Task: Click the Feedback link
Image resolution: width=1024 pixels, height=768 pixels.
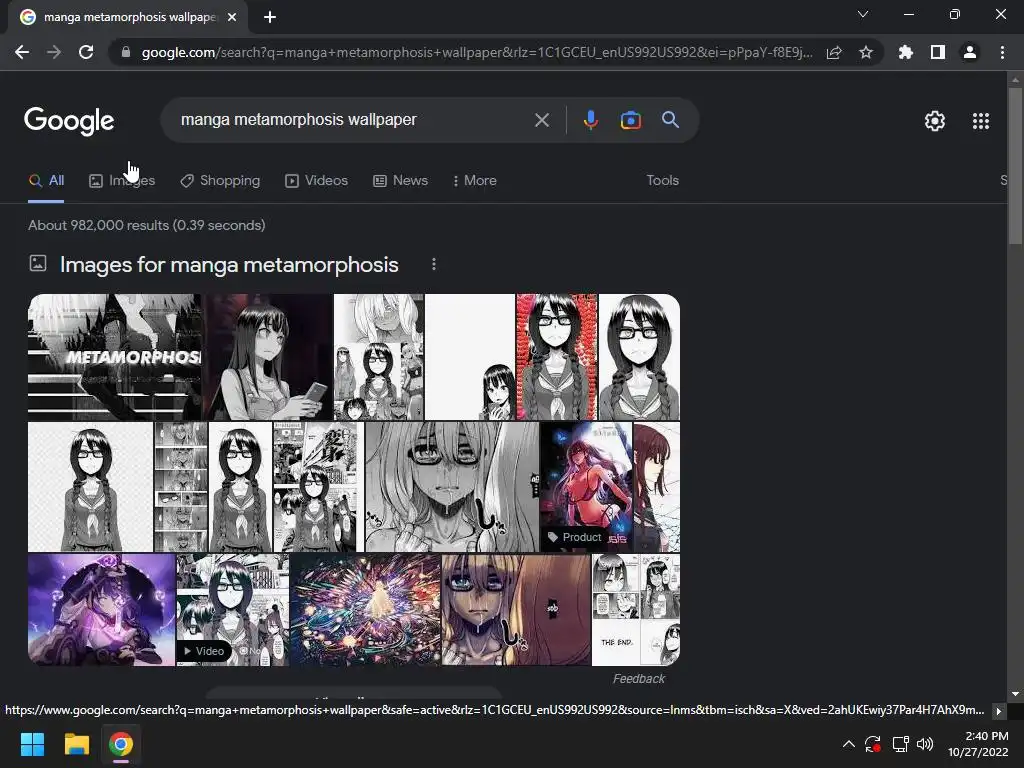Action: tap(639, 679)
